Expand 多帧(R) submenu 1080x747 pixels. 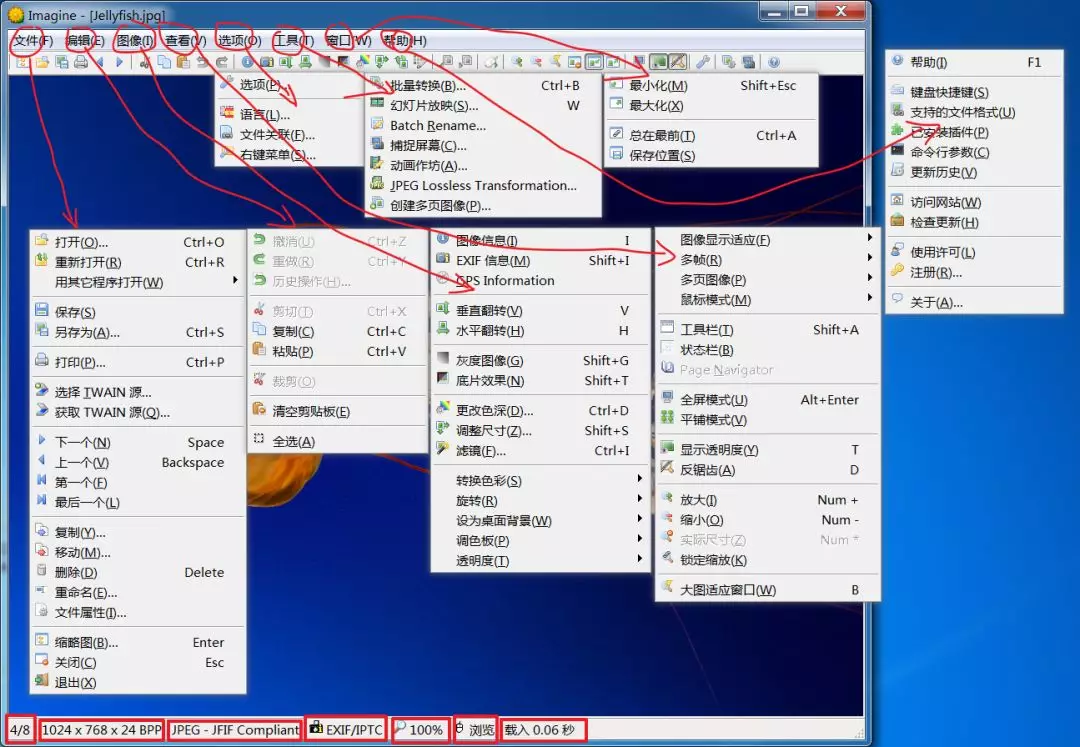coord(767,260)
